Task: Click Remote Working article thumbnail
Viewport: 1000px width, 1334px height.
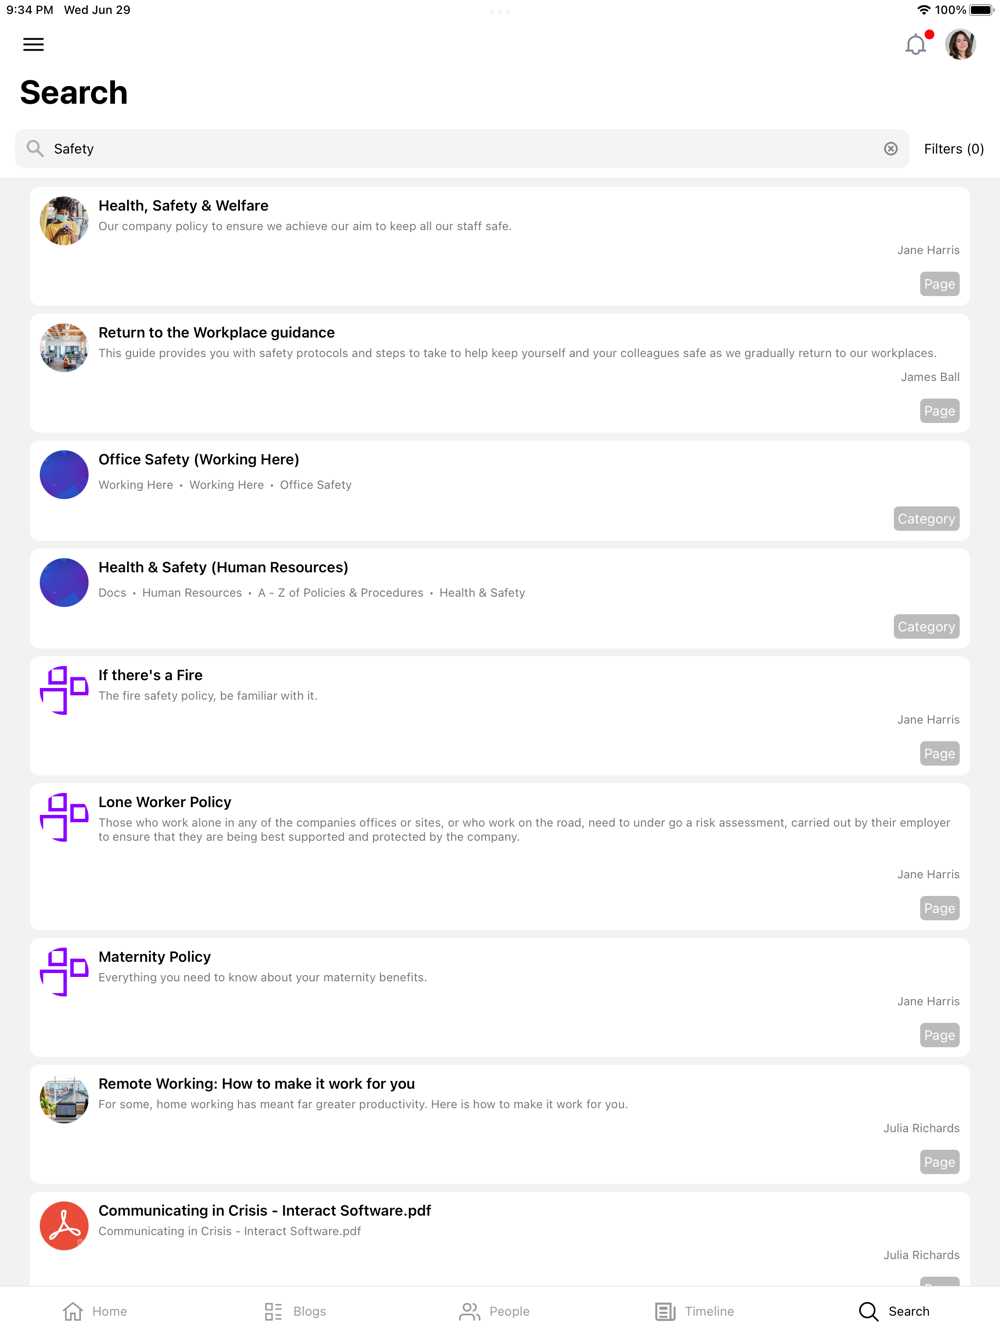Action: click(x=64, y=1099)
